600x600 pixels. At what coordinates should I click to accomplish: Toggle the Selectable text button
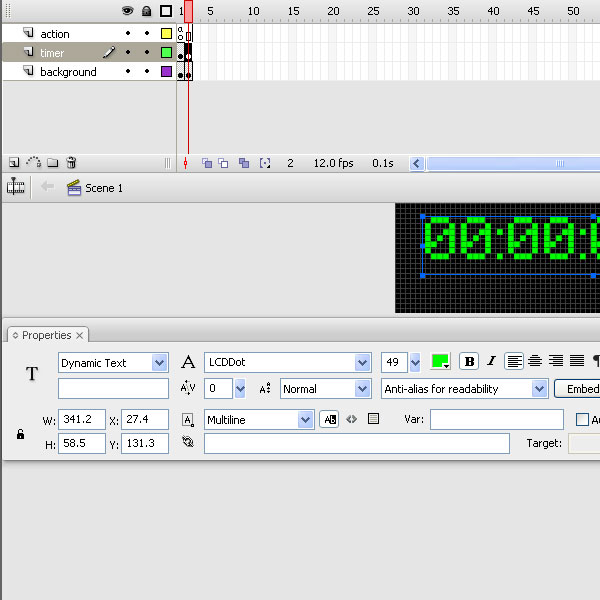[x=329, y=420]
